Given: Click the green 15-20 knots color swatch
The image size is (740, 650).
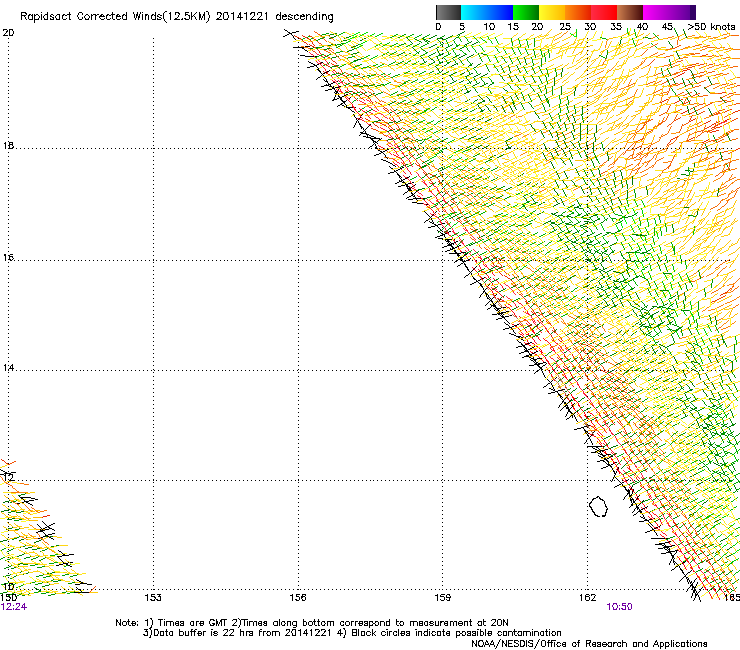Looking at the screenshot, I should pos(526,12).
